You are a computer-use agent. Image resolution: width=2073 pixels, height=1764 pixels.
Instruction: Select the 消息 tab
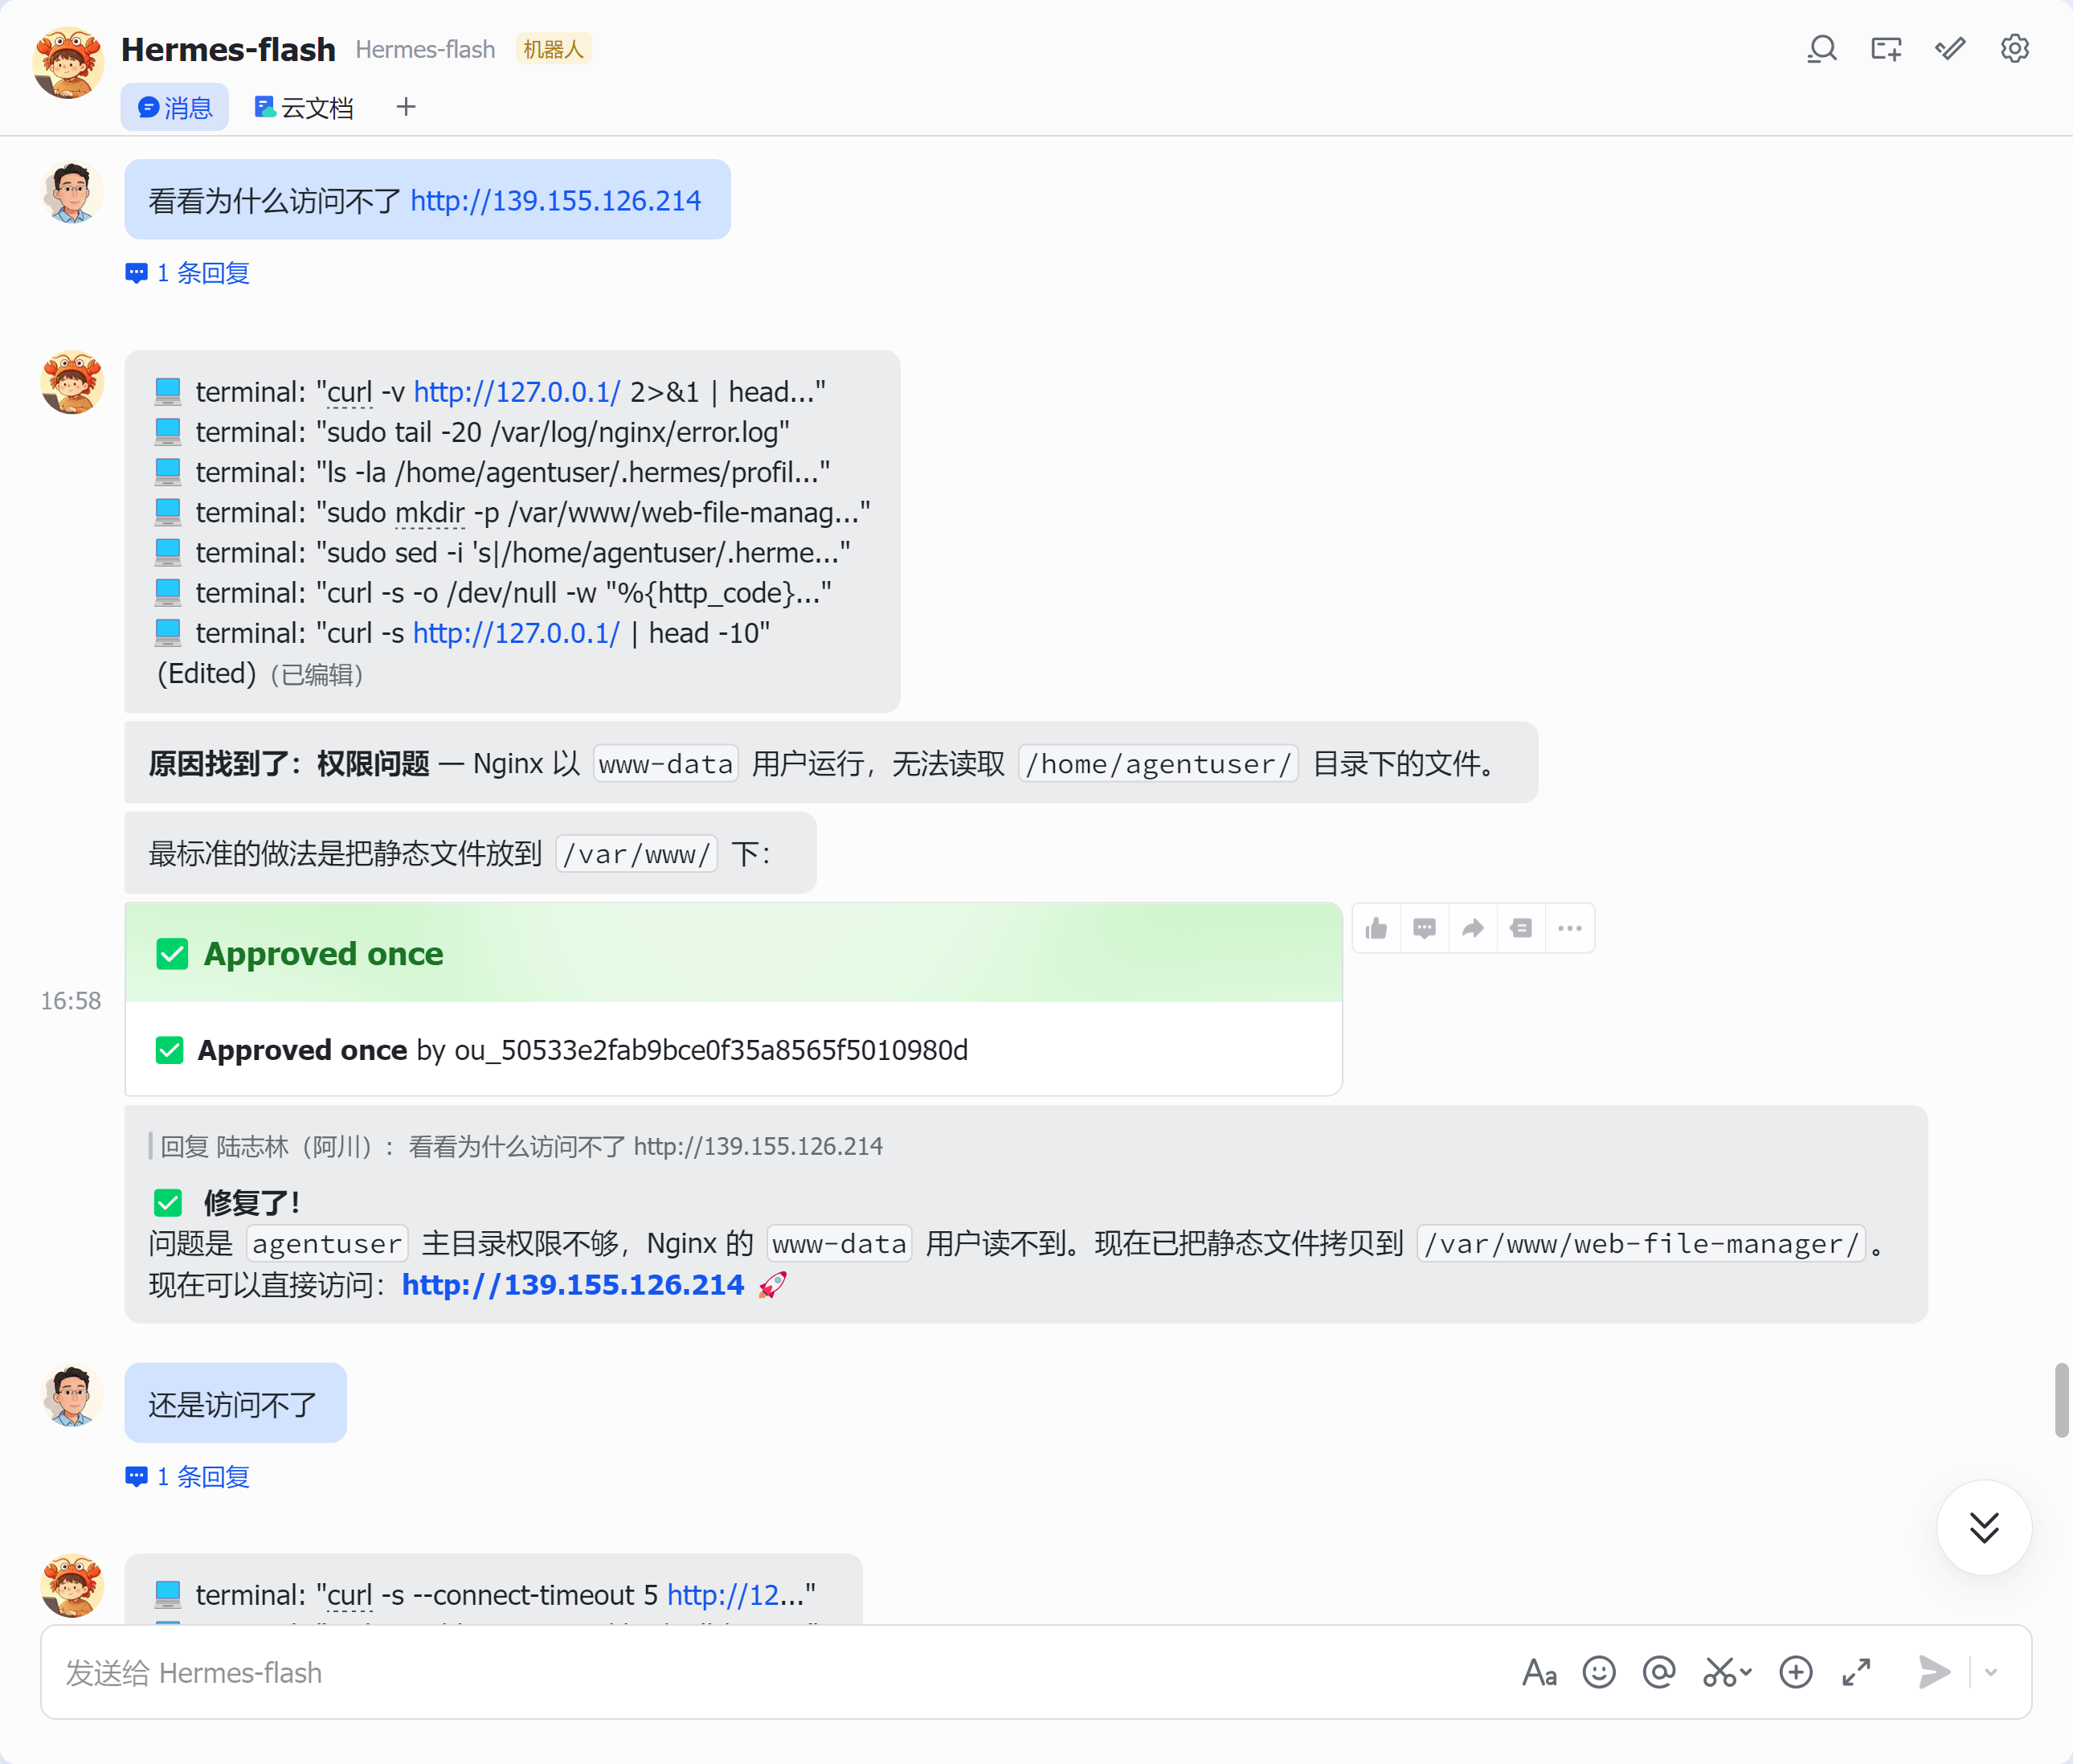[175, 107]
